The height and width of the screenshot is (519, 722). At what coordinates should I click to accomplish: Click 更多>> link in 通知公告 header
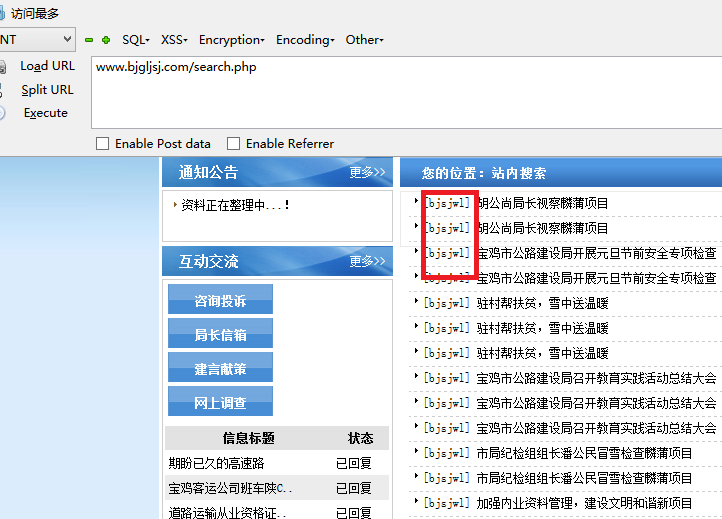tap(367, 172)
